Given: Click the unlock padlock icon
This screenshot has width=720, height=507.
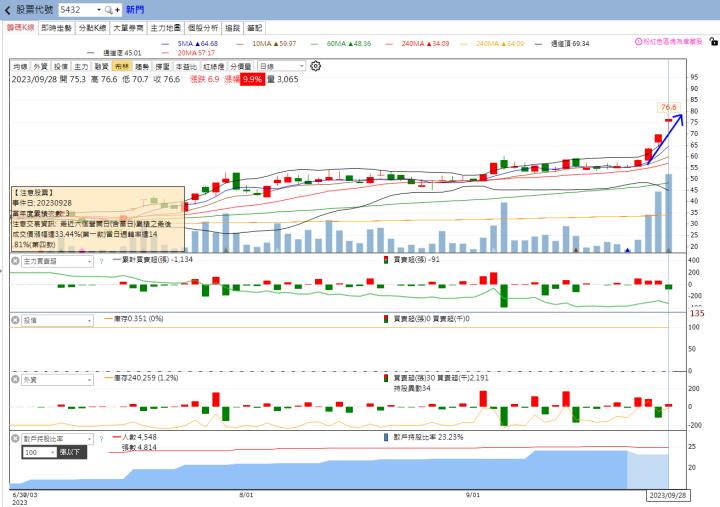Looking at the screenshot, I should pyautogui.click(x=713, y=41).
